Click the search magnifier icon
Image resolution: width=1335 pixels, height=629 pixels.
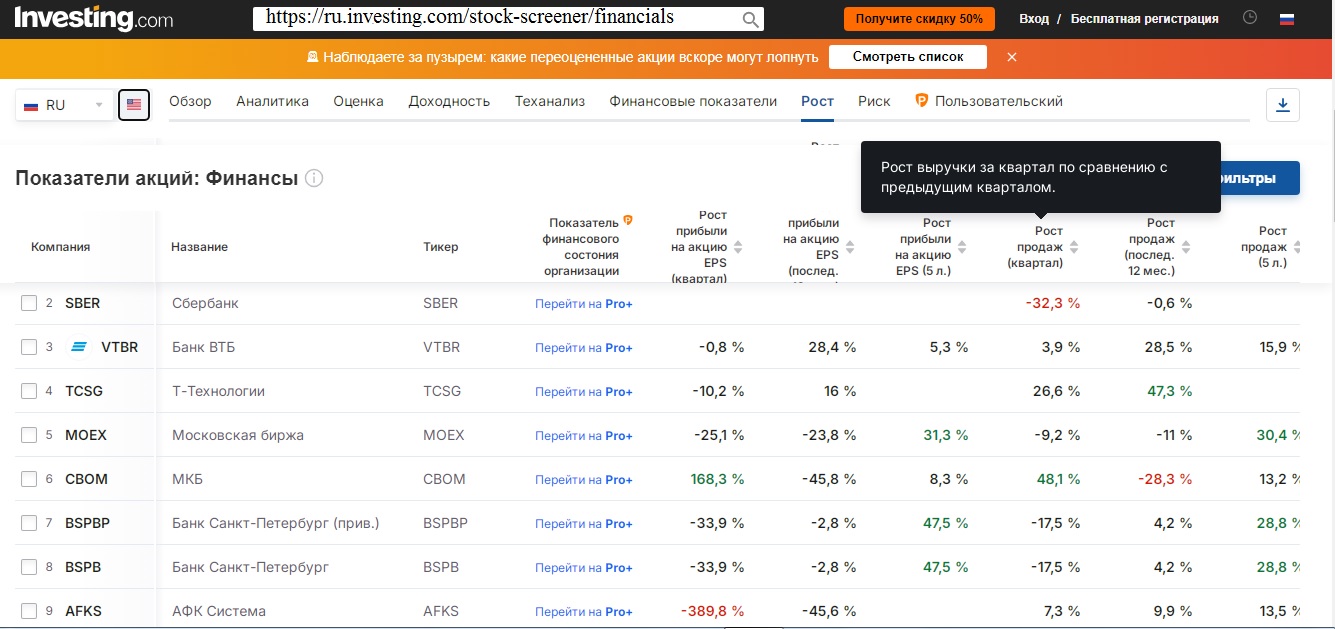[x=751, y=19]
